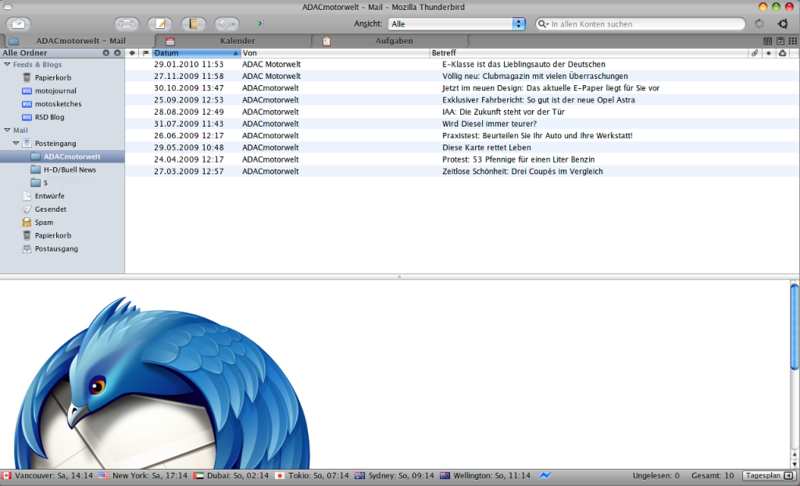The height and width of the screenshot is (486, 800).
Task: Select the H-D/Buell News folder
Action: 69,169
